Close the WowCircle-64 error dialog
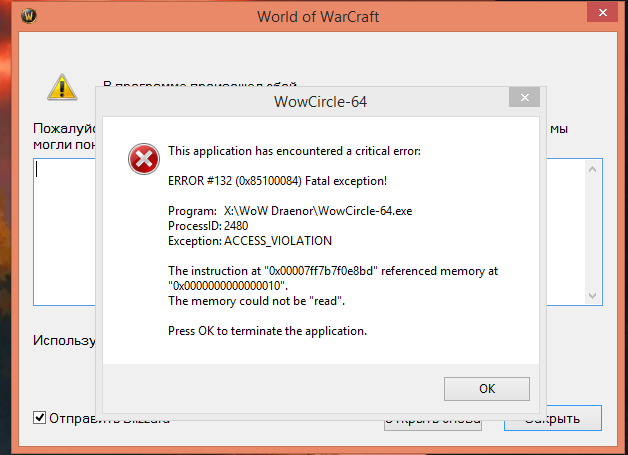 523,99
